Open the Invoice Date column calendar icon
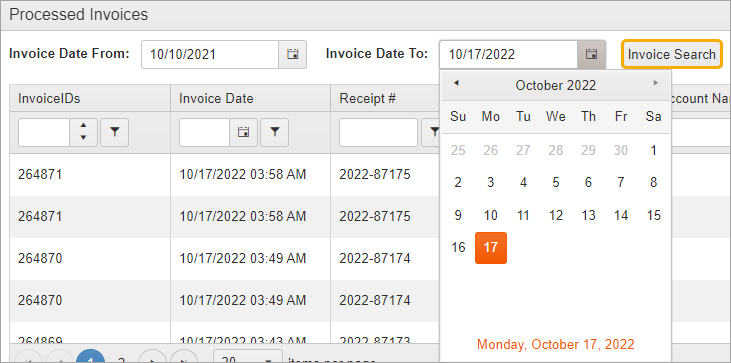This screenshot has height=363, width=731. 243,132
